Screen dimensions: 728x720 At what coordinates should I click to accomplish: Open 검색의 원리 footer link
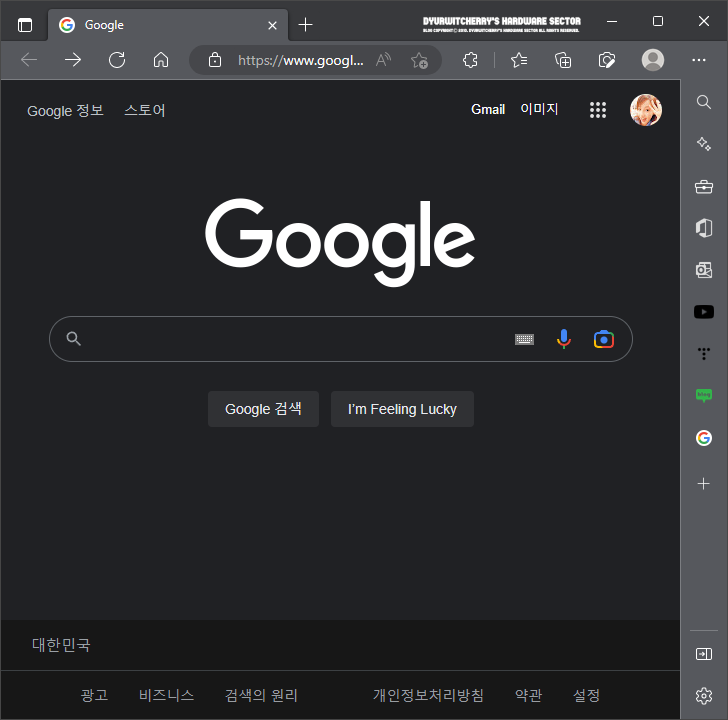[261, 695]
